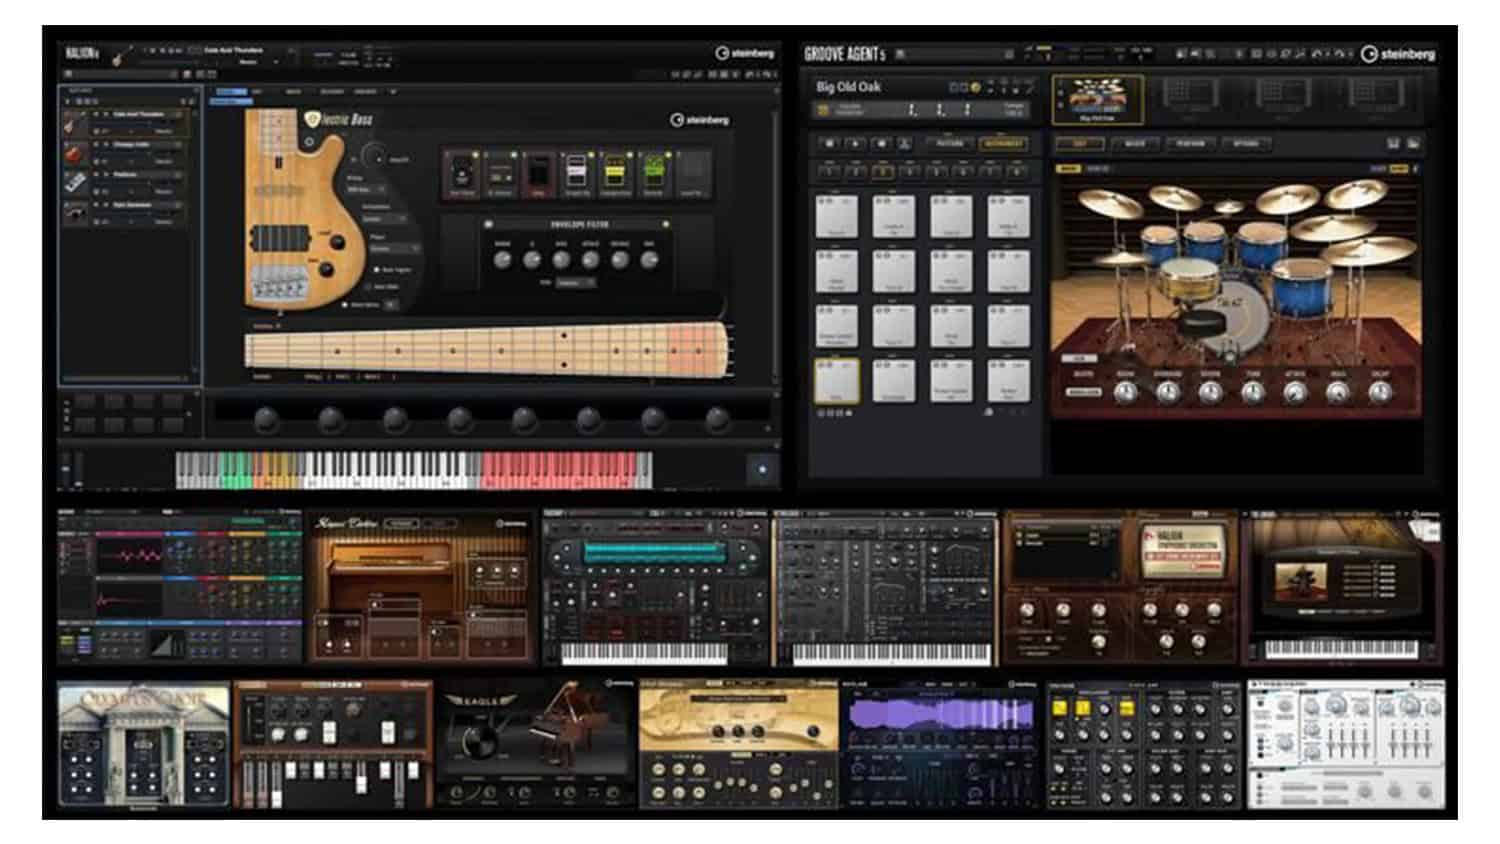Switch pads to Pattern mode
This screenshot has width=1500, height=844.
tap(950, 144)
